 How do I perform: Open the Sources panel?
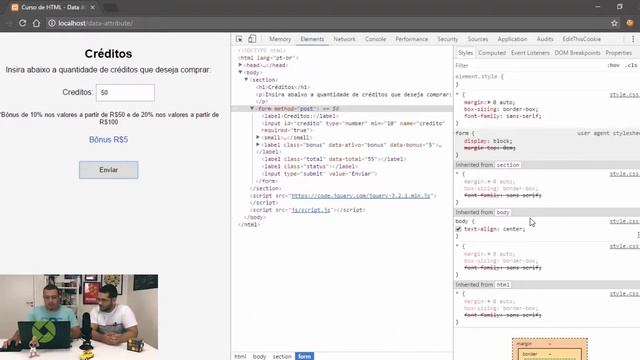point(478,39)
